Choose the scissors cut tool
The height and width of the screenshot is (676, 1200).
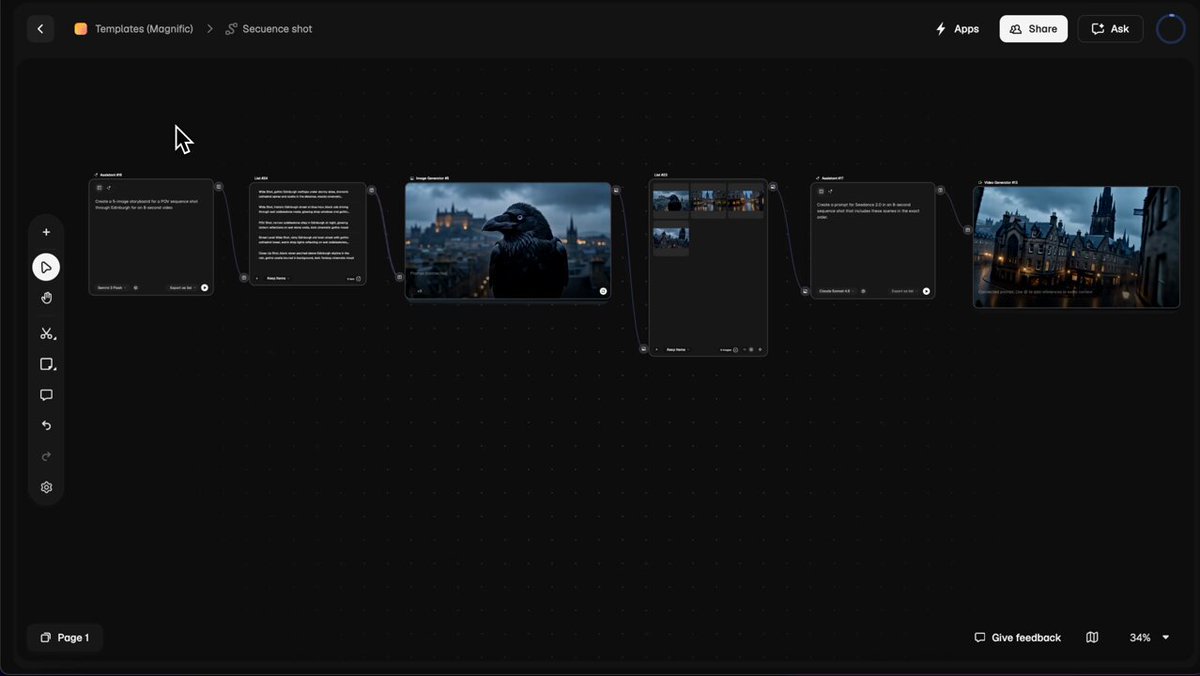46,333
